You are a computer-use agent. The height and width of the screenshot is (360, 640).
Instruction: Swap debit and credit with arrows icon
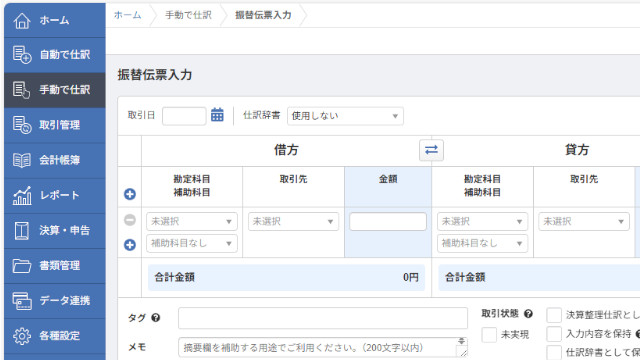tap(431, 150)
